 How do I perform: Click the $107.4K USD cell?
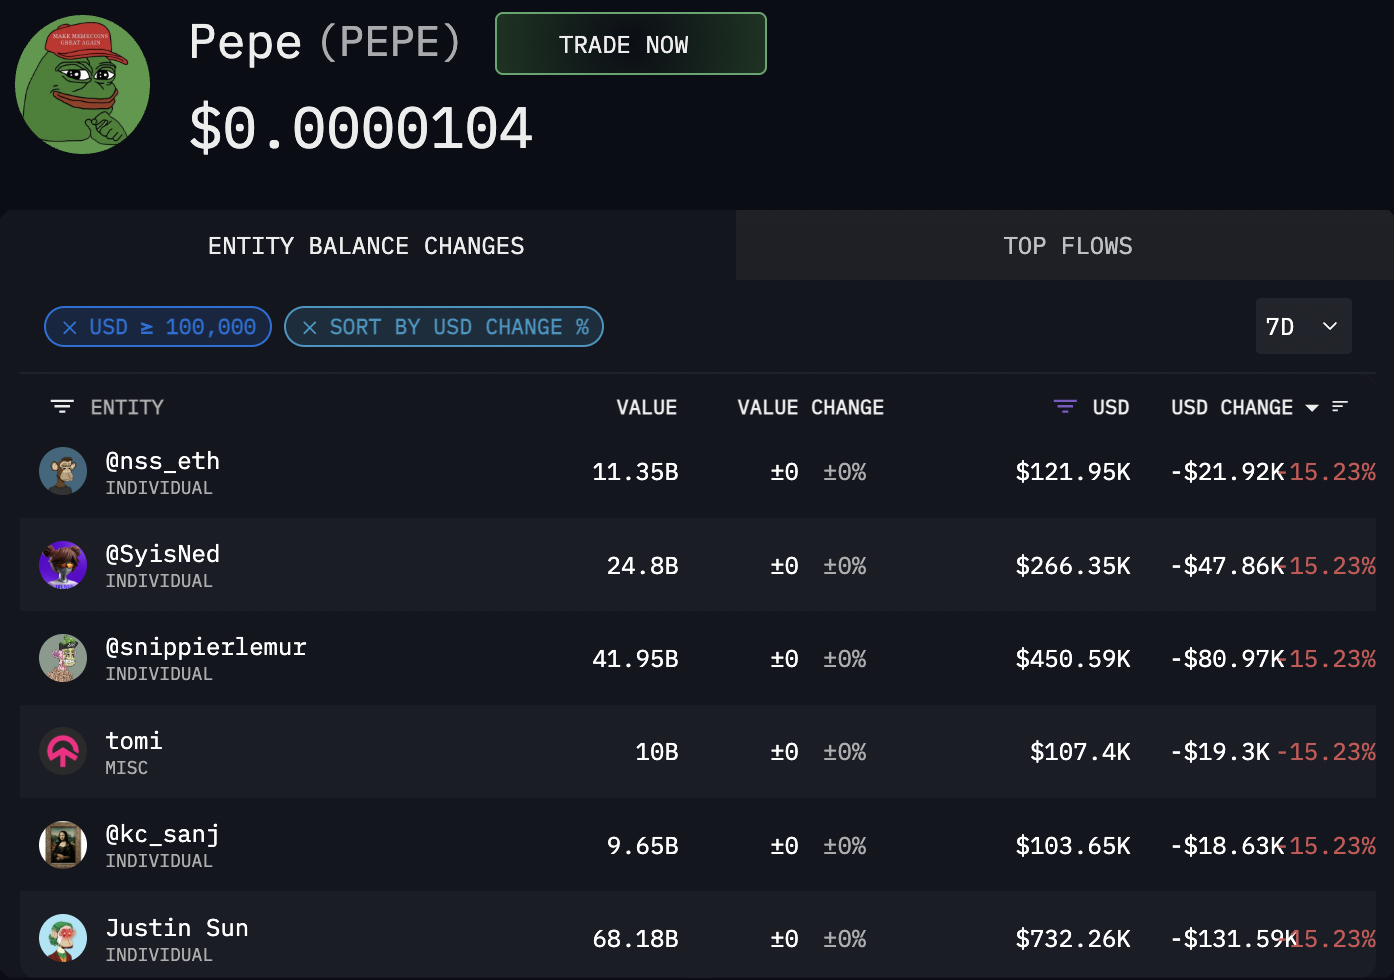(x=1080, y=752)
